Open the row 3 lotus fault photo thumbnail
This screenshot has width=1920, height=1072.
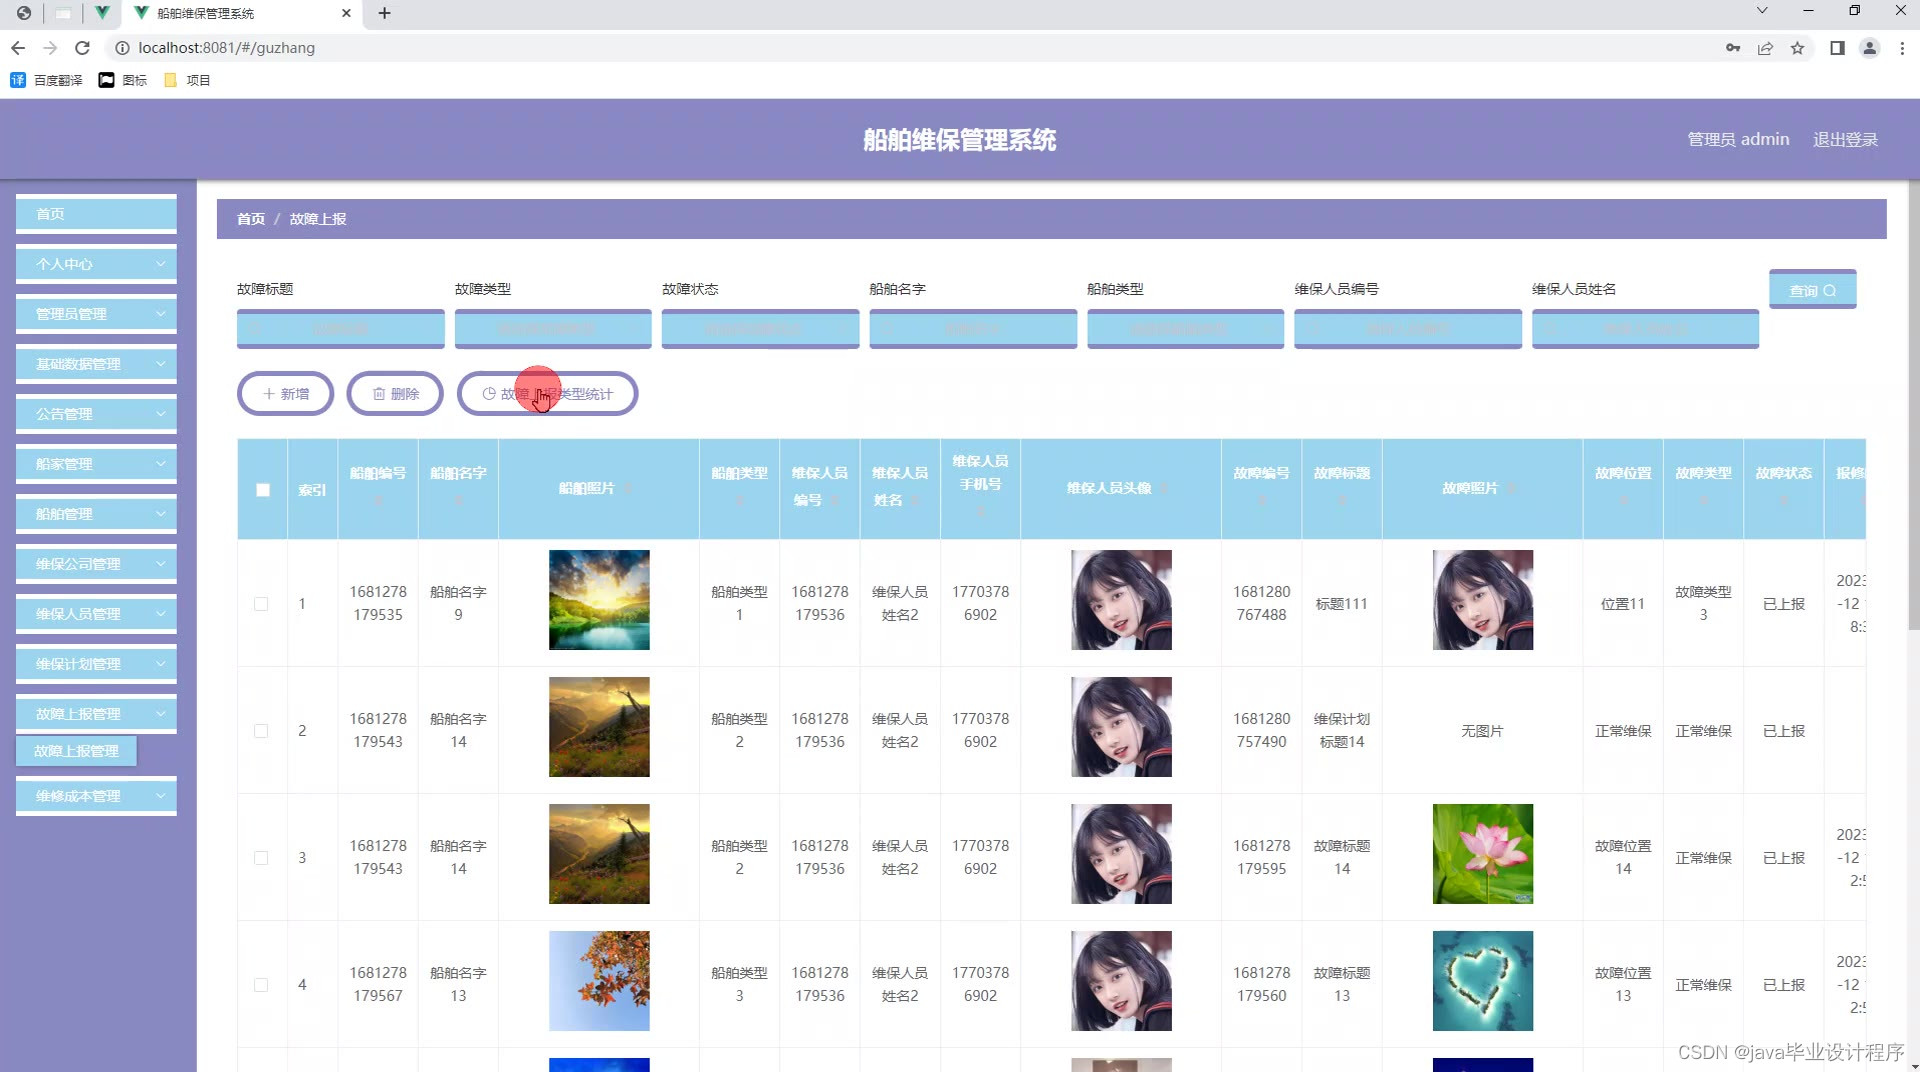pyautogui.click(x=1482, y=854)
